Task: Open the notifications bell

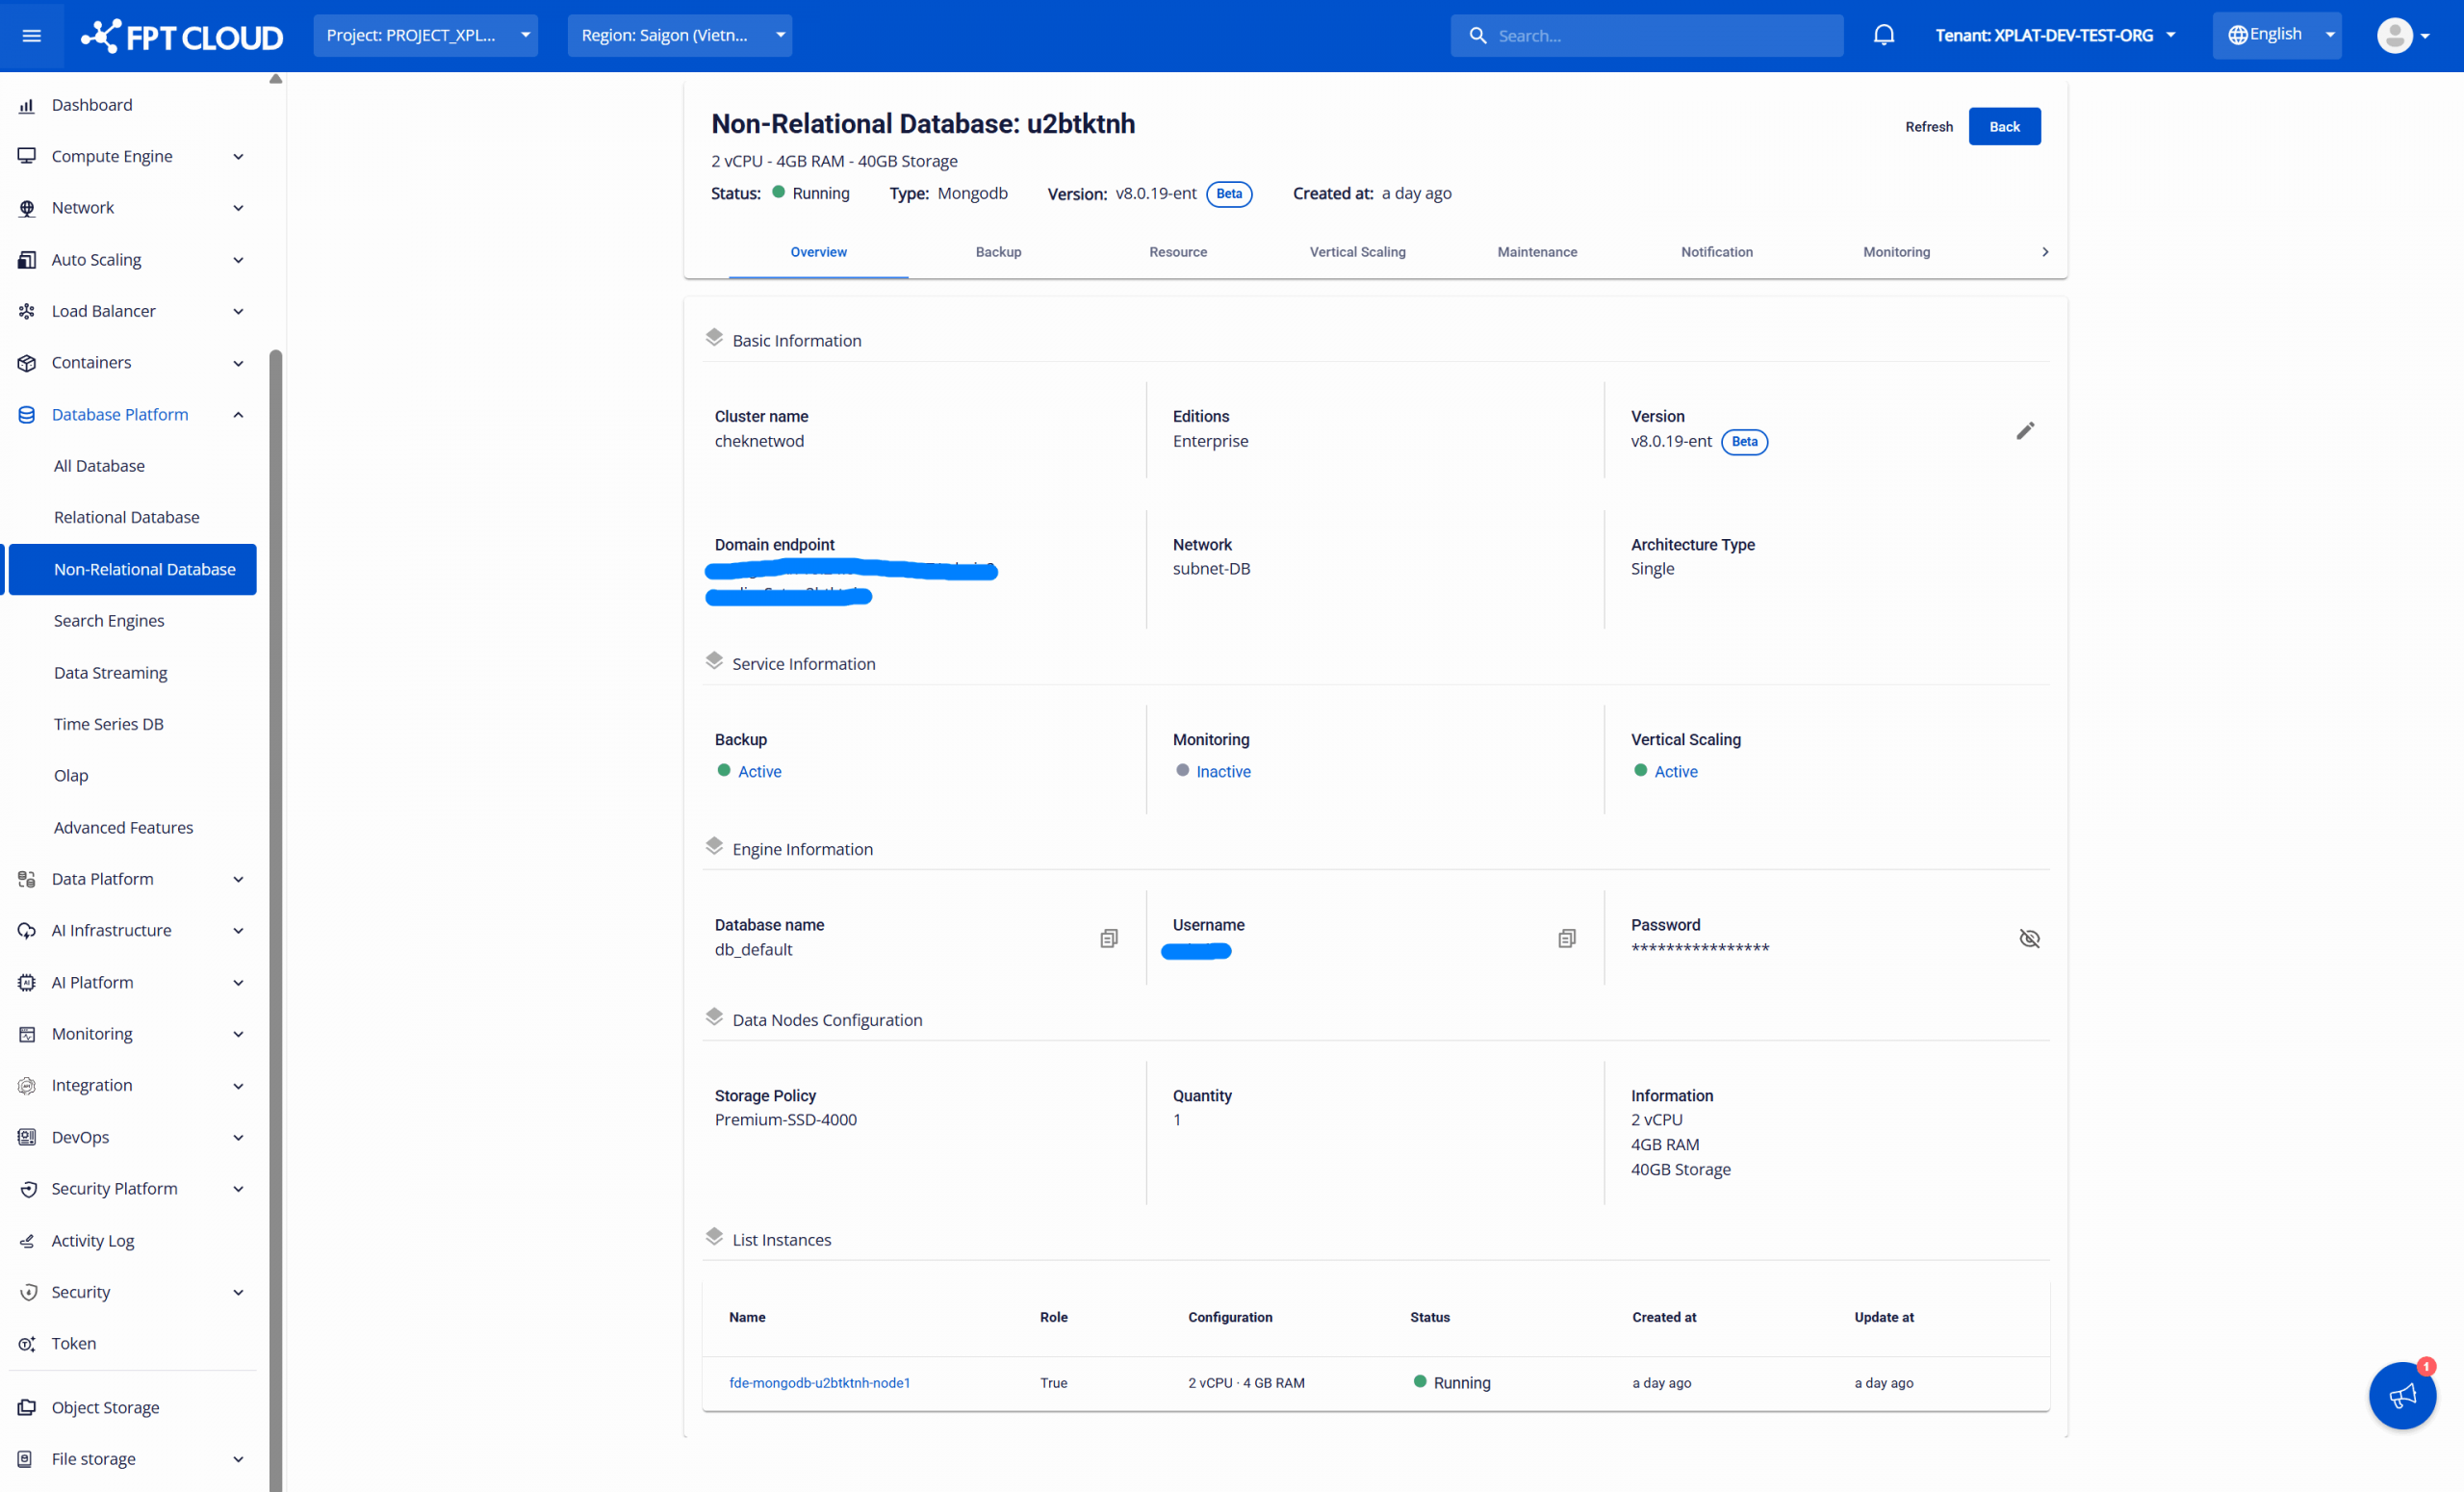Action: pyautogui.click(x=1883, y=36)
